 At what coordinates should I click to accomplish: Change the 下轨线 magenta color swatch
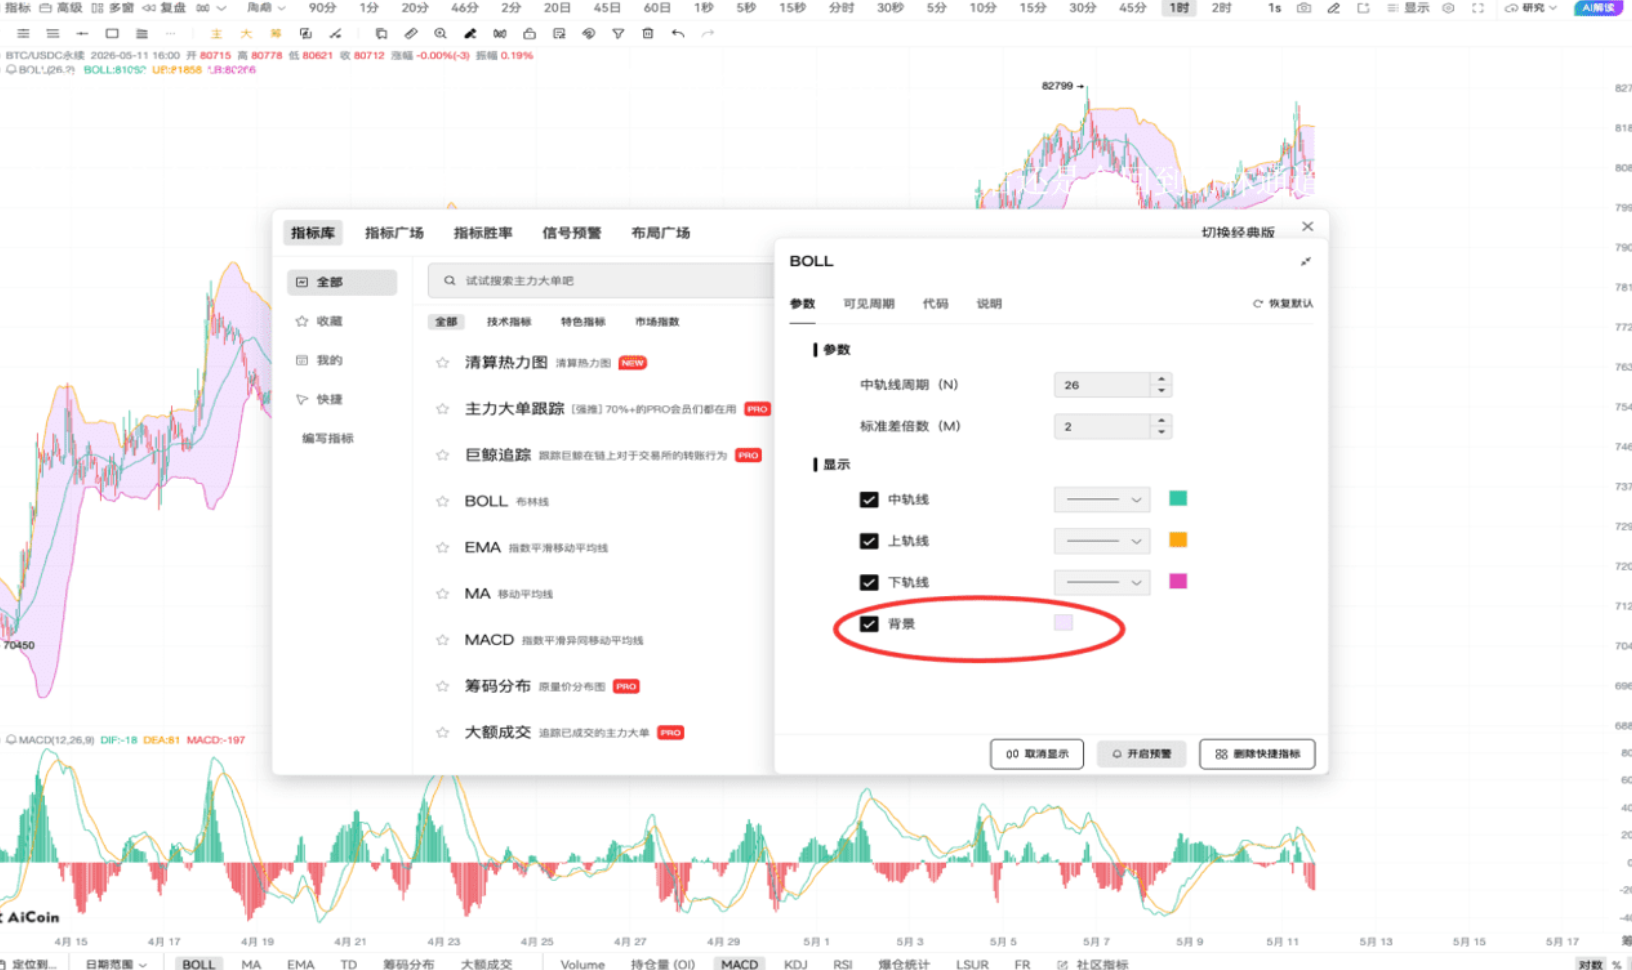coord(1178,581)
